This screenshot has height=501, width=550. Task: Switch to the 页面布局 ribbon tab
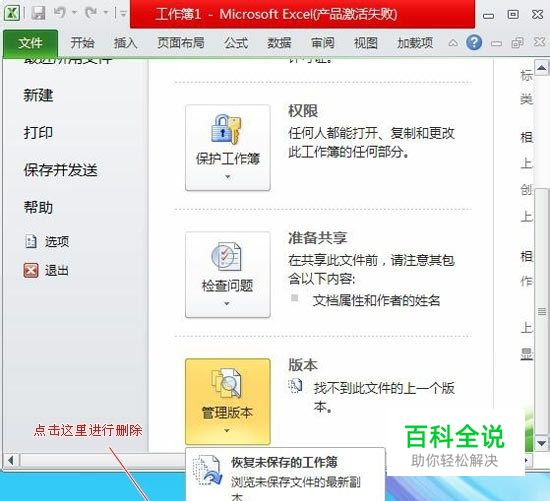click(x=181, y=43)
